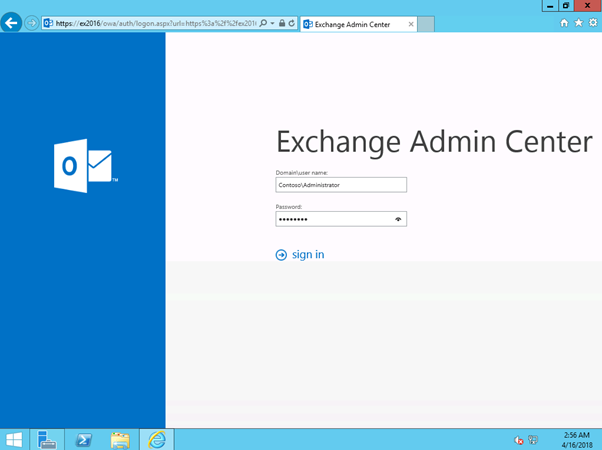Click the network tray icon
The height and width of the screenshot is (450, 602).
point(533,440)
